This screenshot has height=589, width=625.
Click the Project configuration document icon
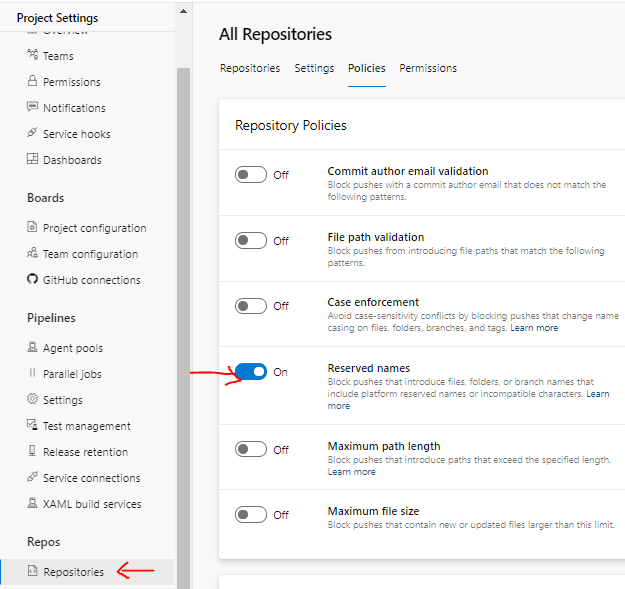pyautogui.click(x=32, y=227)
